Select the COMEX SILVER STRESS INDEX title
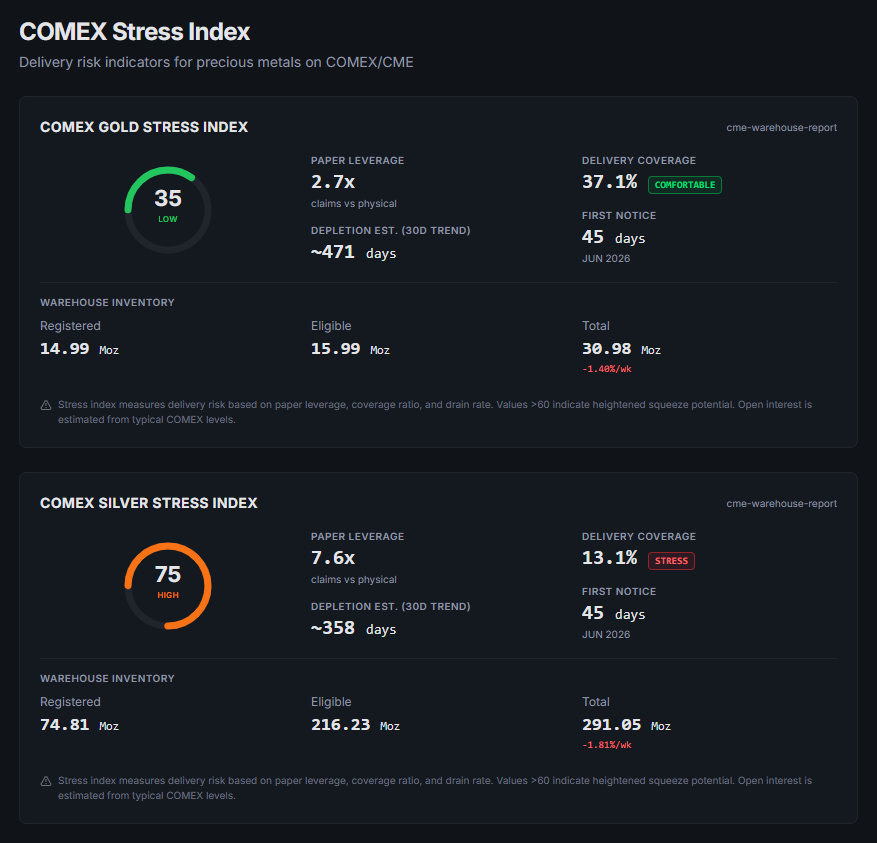The height and width of the screenshot is (843, 877). tap(148, 503)
